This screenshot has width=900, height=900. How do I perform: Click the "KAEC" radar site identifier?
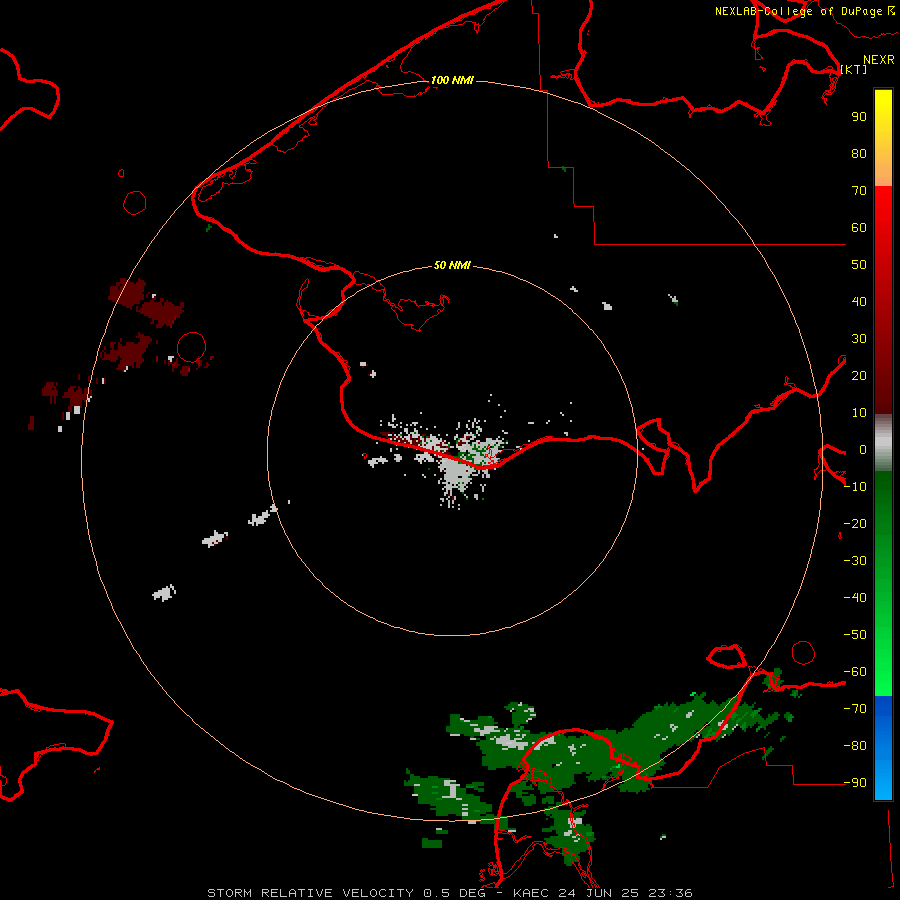point(531,893)
